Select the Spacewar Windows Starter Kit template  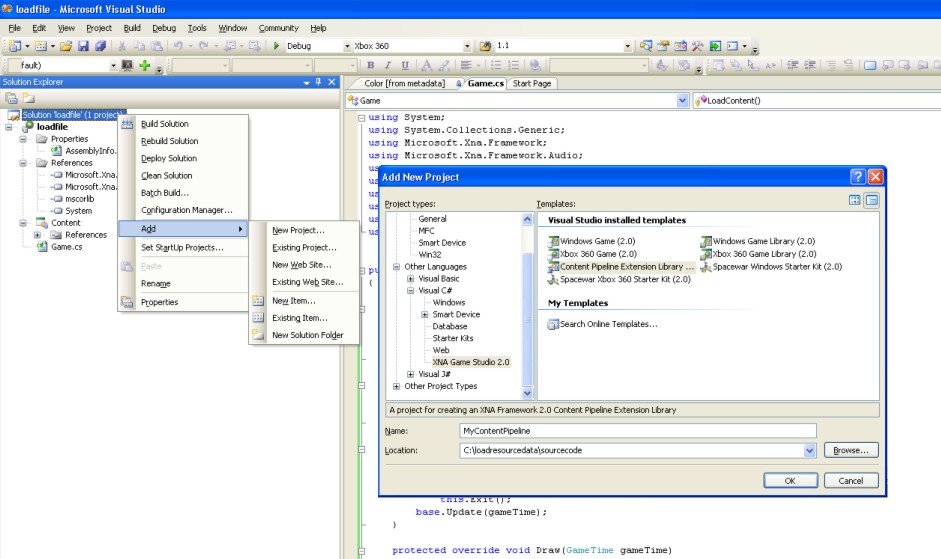pos(771,267)
